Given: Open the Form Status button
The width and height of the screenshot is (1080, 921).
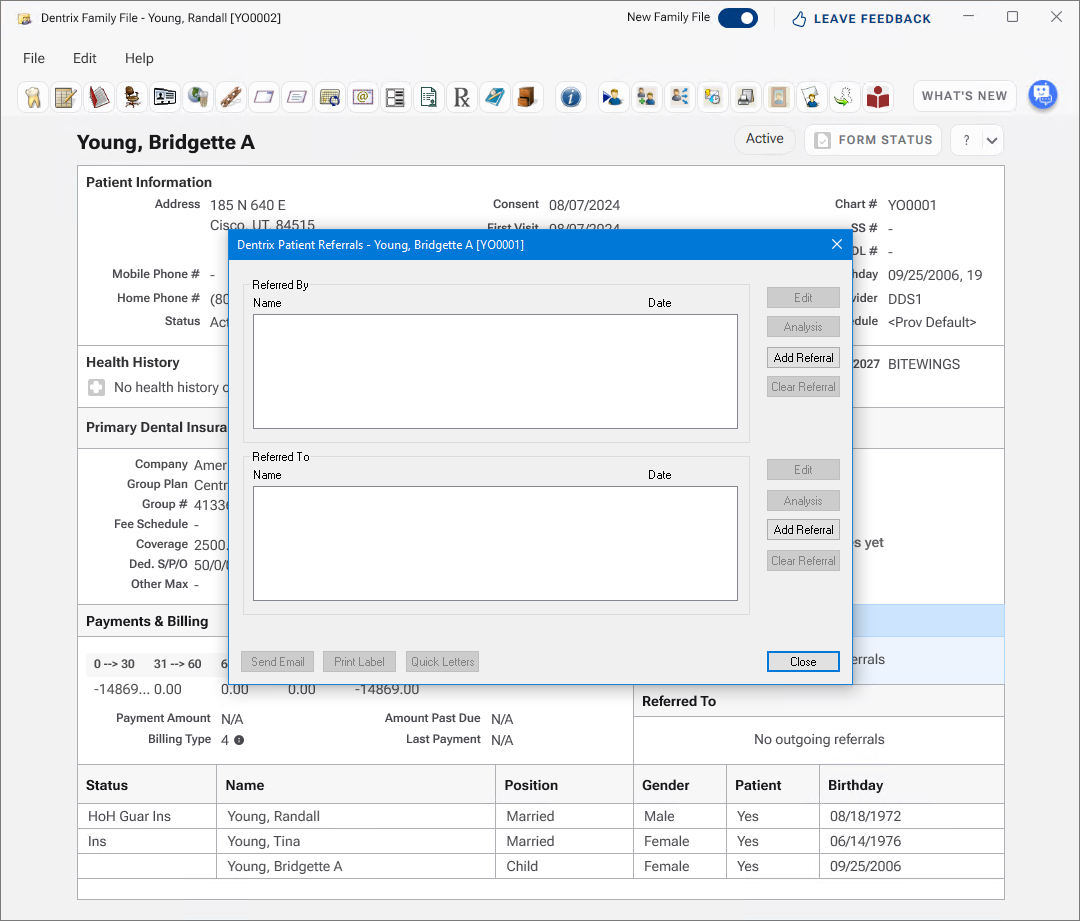Looking at the screenshot, I should tap(873, 141).
